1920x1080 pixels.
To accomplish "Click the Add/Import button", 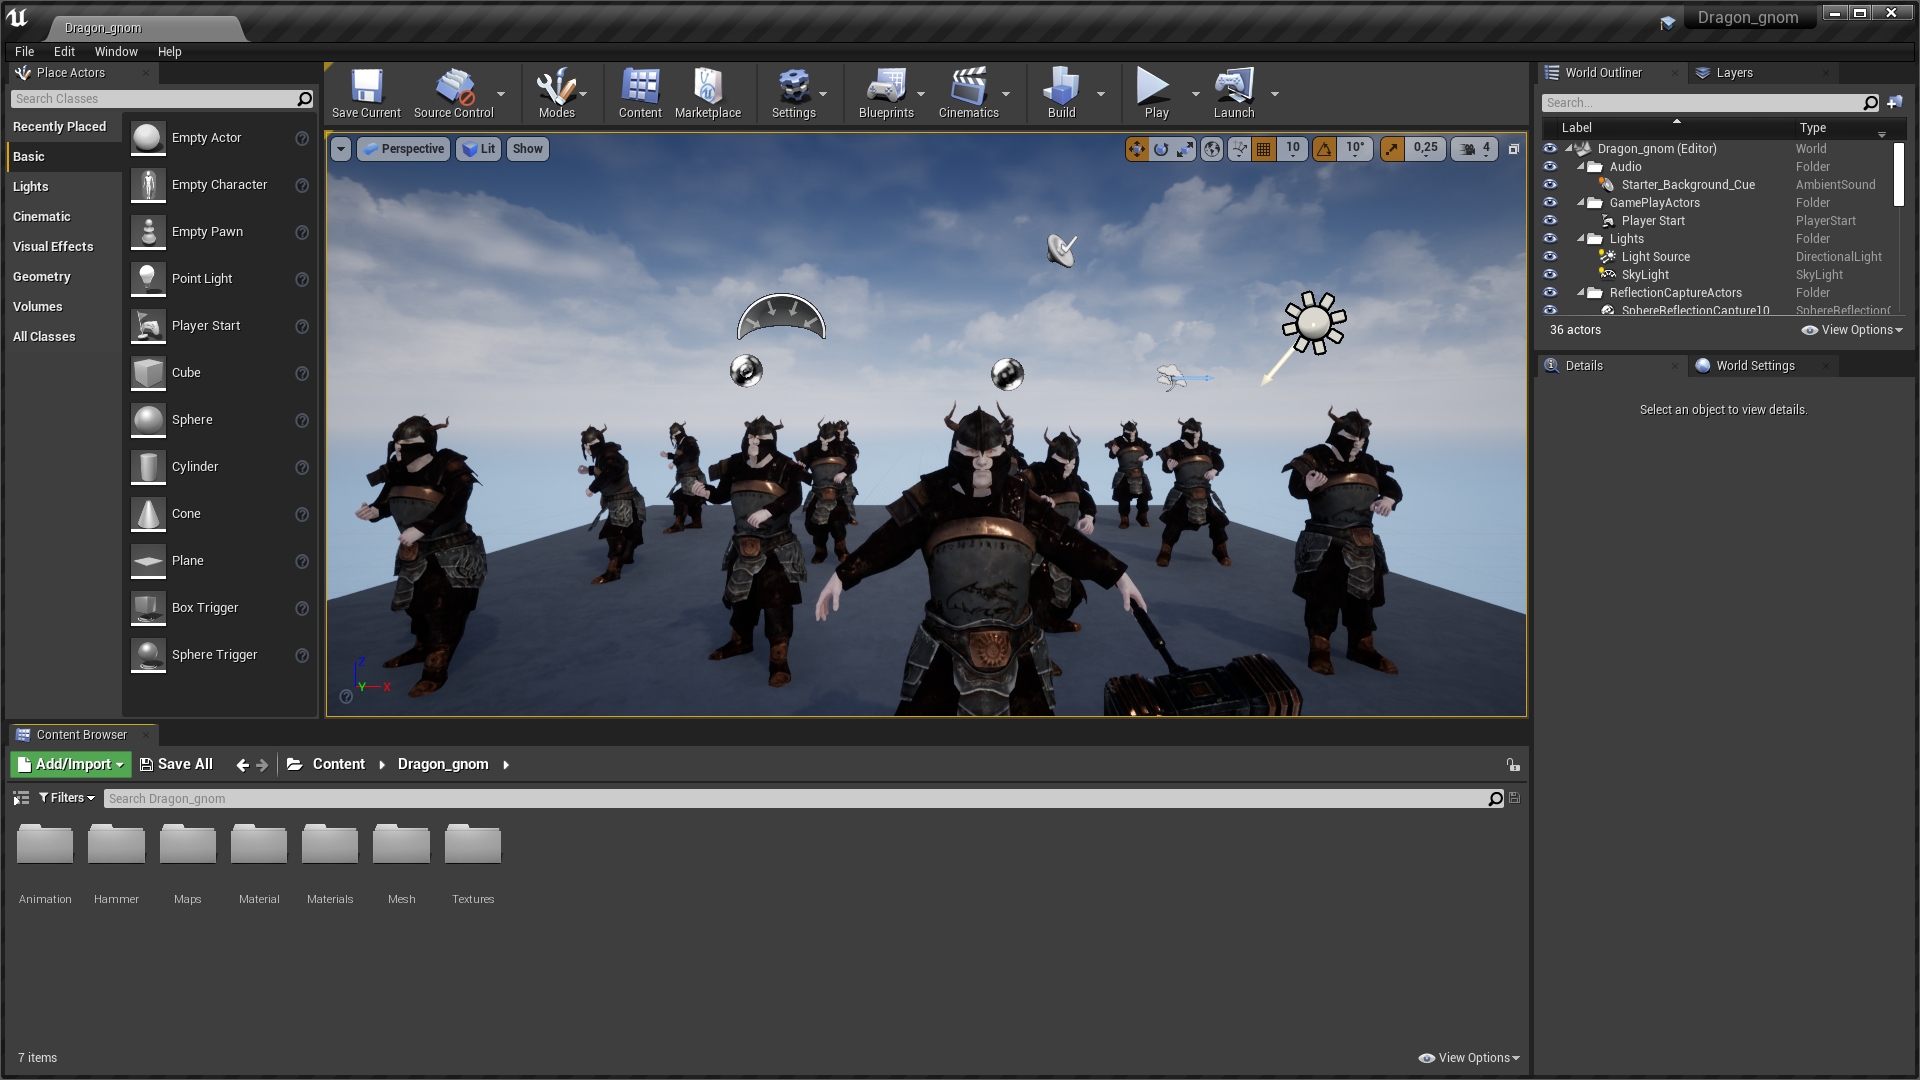I will [x=71, y=764].
